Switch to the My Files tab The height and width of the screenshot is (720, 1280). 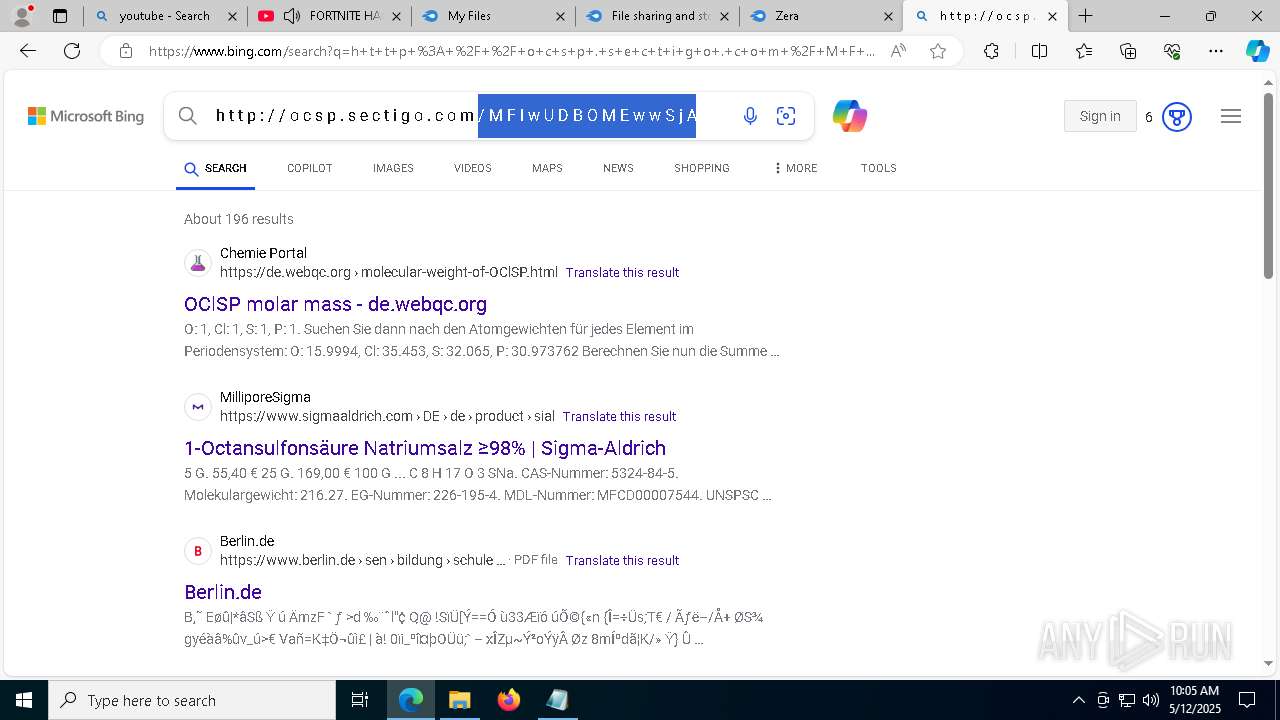click(x=493, y=16)
